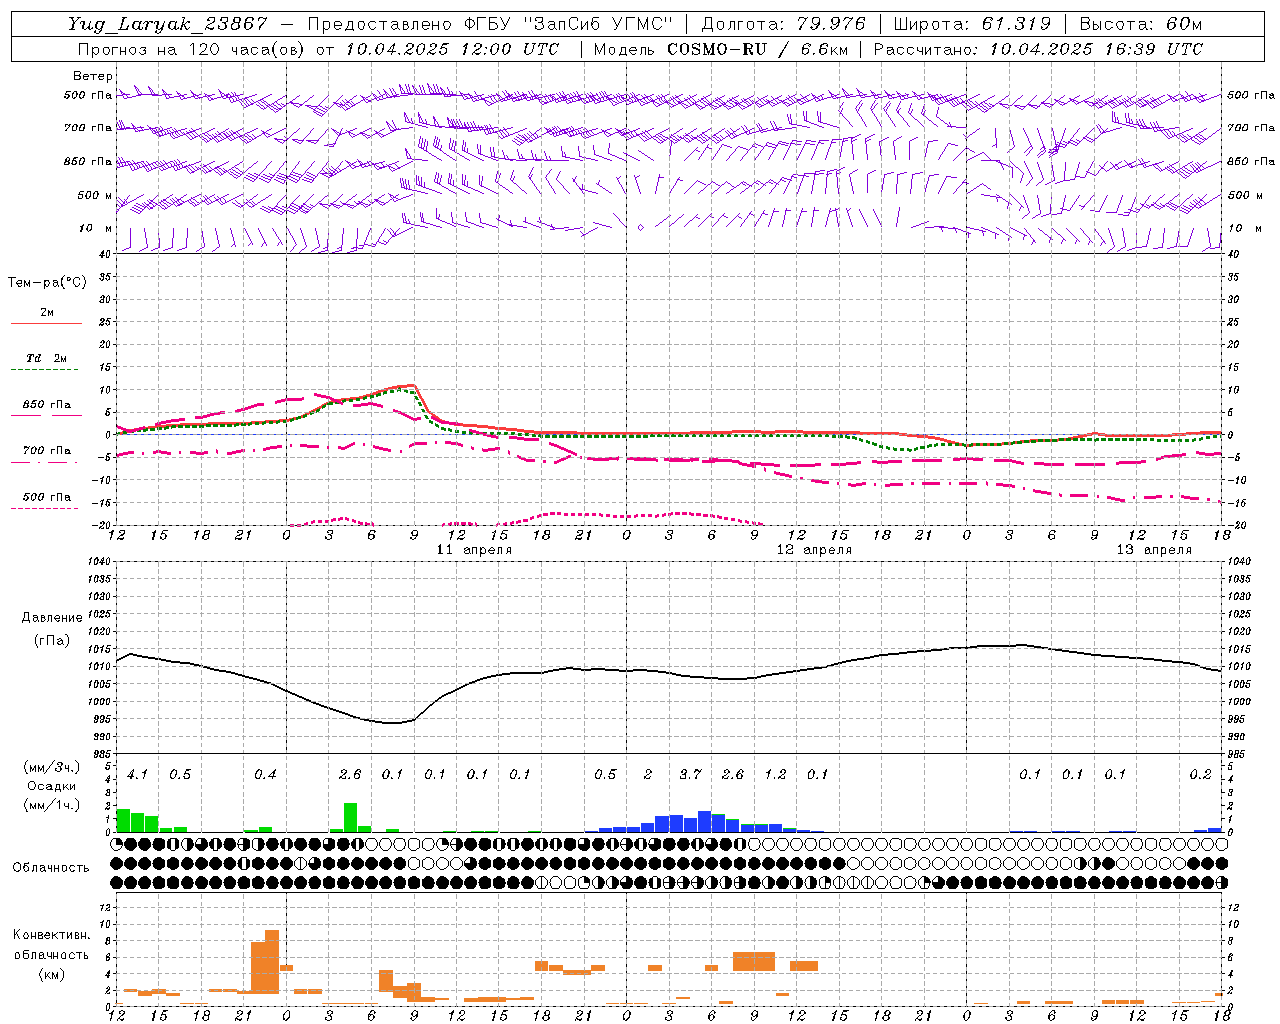Click the calculation time 10.04.2025 16:39 UTC
Image resolution: width=1280 pixels, height=1024 pixels.
pyautogui.click(x=1096, y=49)
